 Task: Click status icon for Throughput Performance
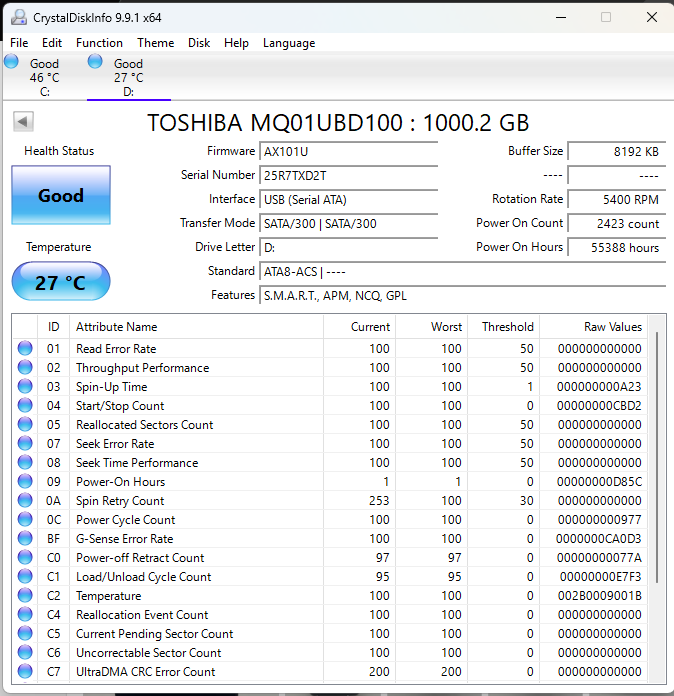[25, 367]
